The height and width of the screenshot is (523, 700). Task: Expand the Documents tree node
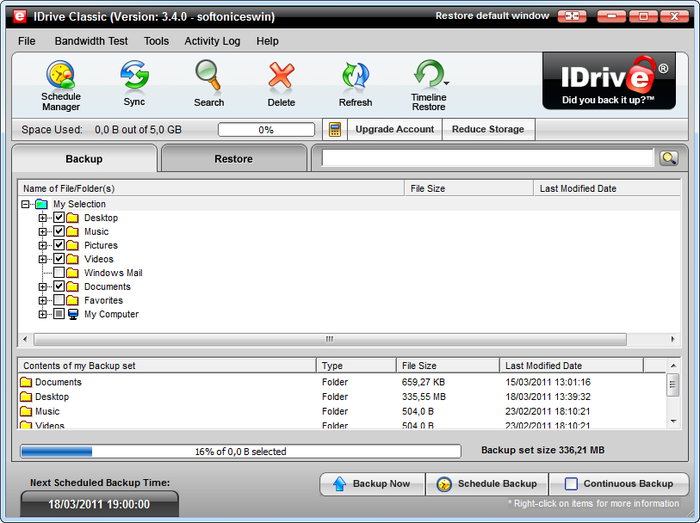tap(42, 287)
